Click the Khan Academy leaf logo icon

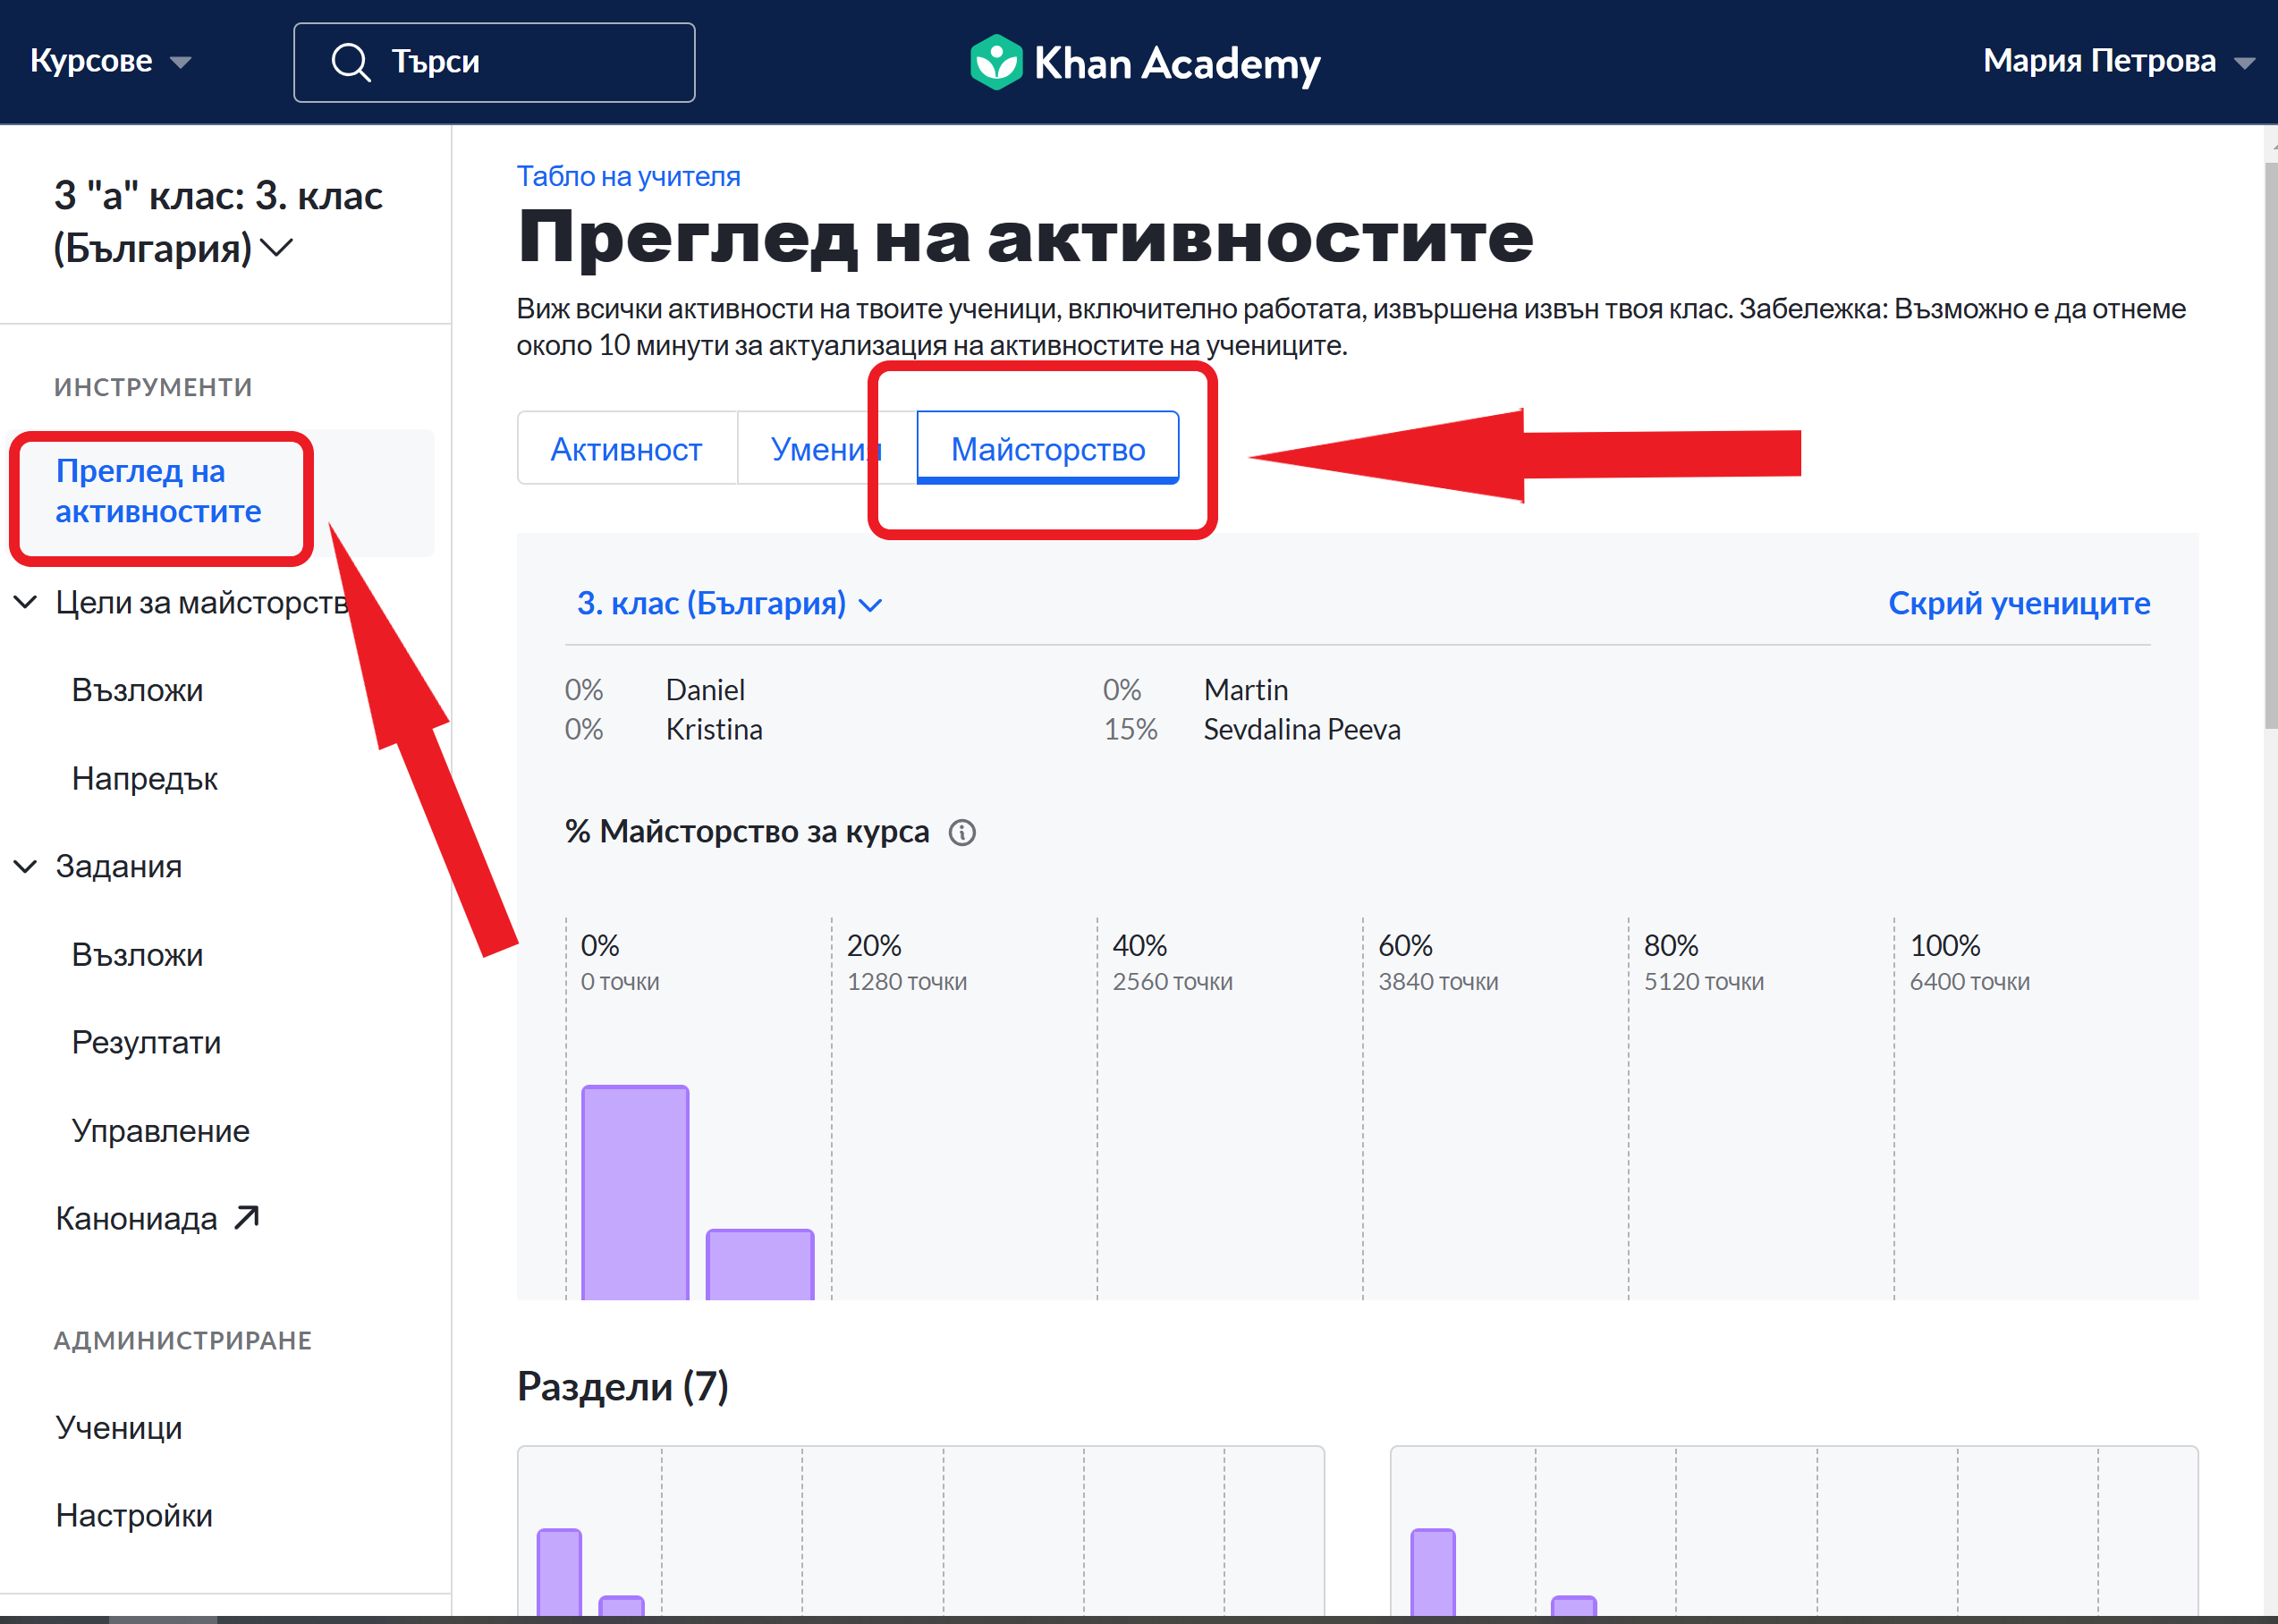(x=996, y=62)
